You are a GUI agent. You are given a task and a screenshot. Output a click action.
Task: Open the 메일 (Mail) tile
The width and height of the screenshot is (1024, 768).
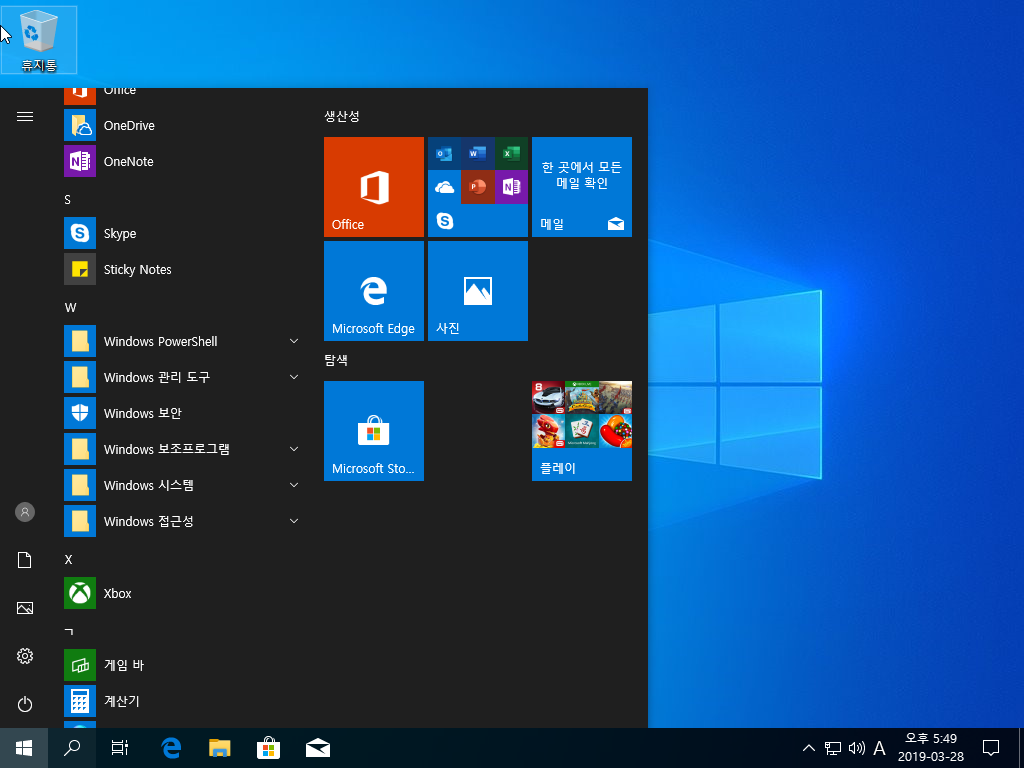(x=581, y=187)
